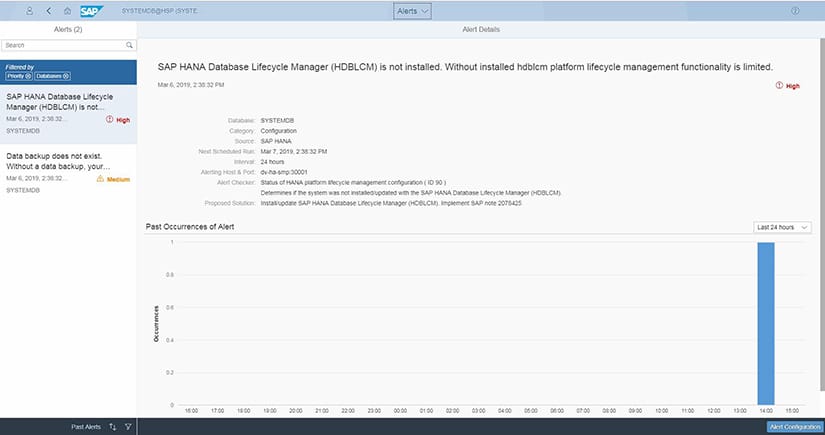
Task: Open Past Alerts
Action: pos(86,427)
